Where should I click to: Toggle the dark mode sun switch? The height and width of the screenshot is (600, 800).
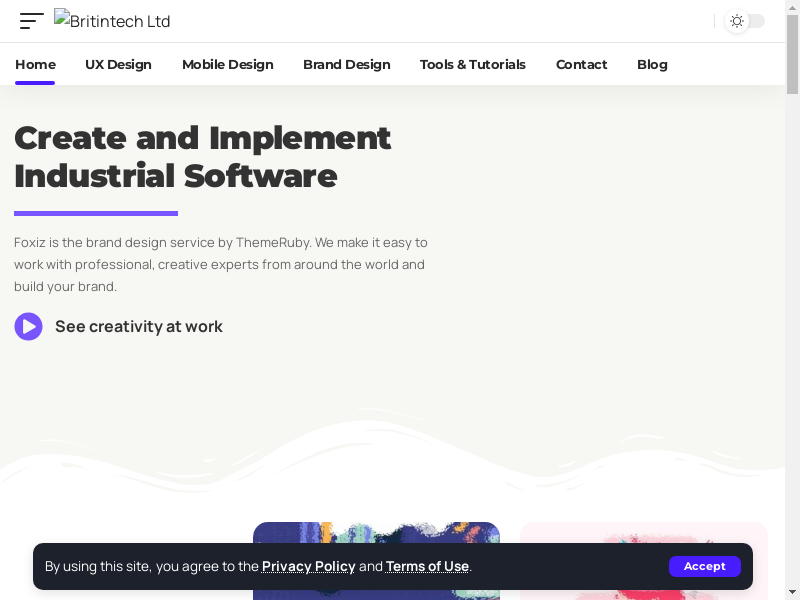click(x=745, y=21)
